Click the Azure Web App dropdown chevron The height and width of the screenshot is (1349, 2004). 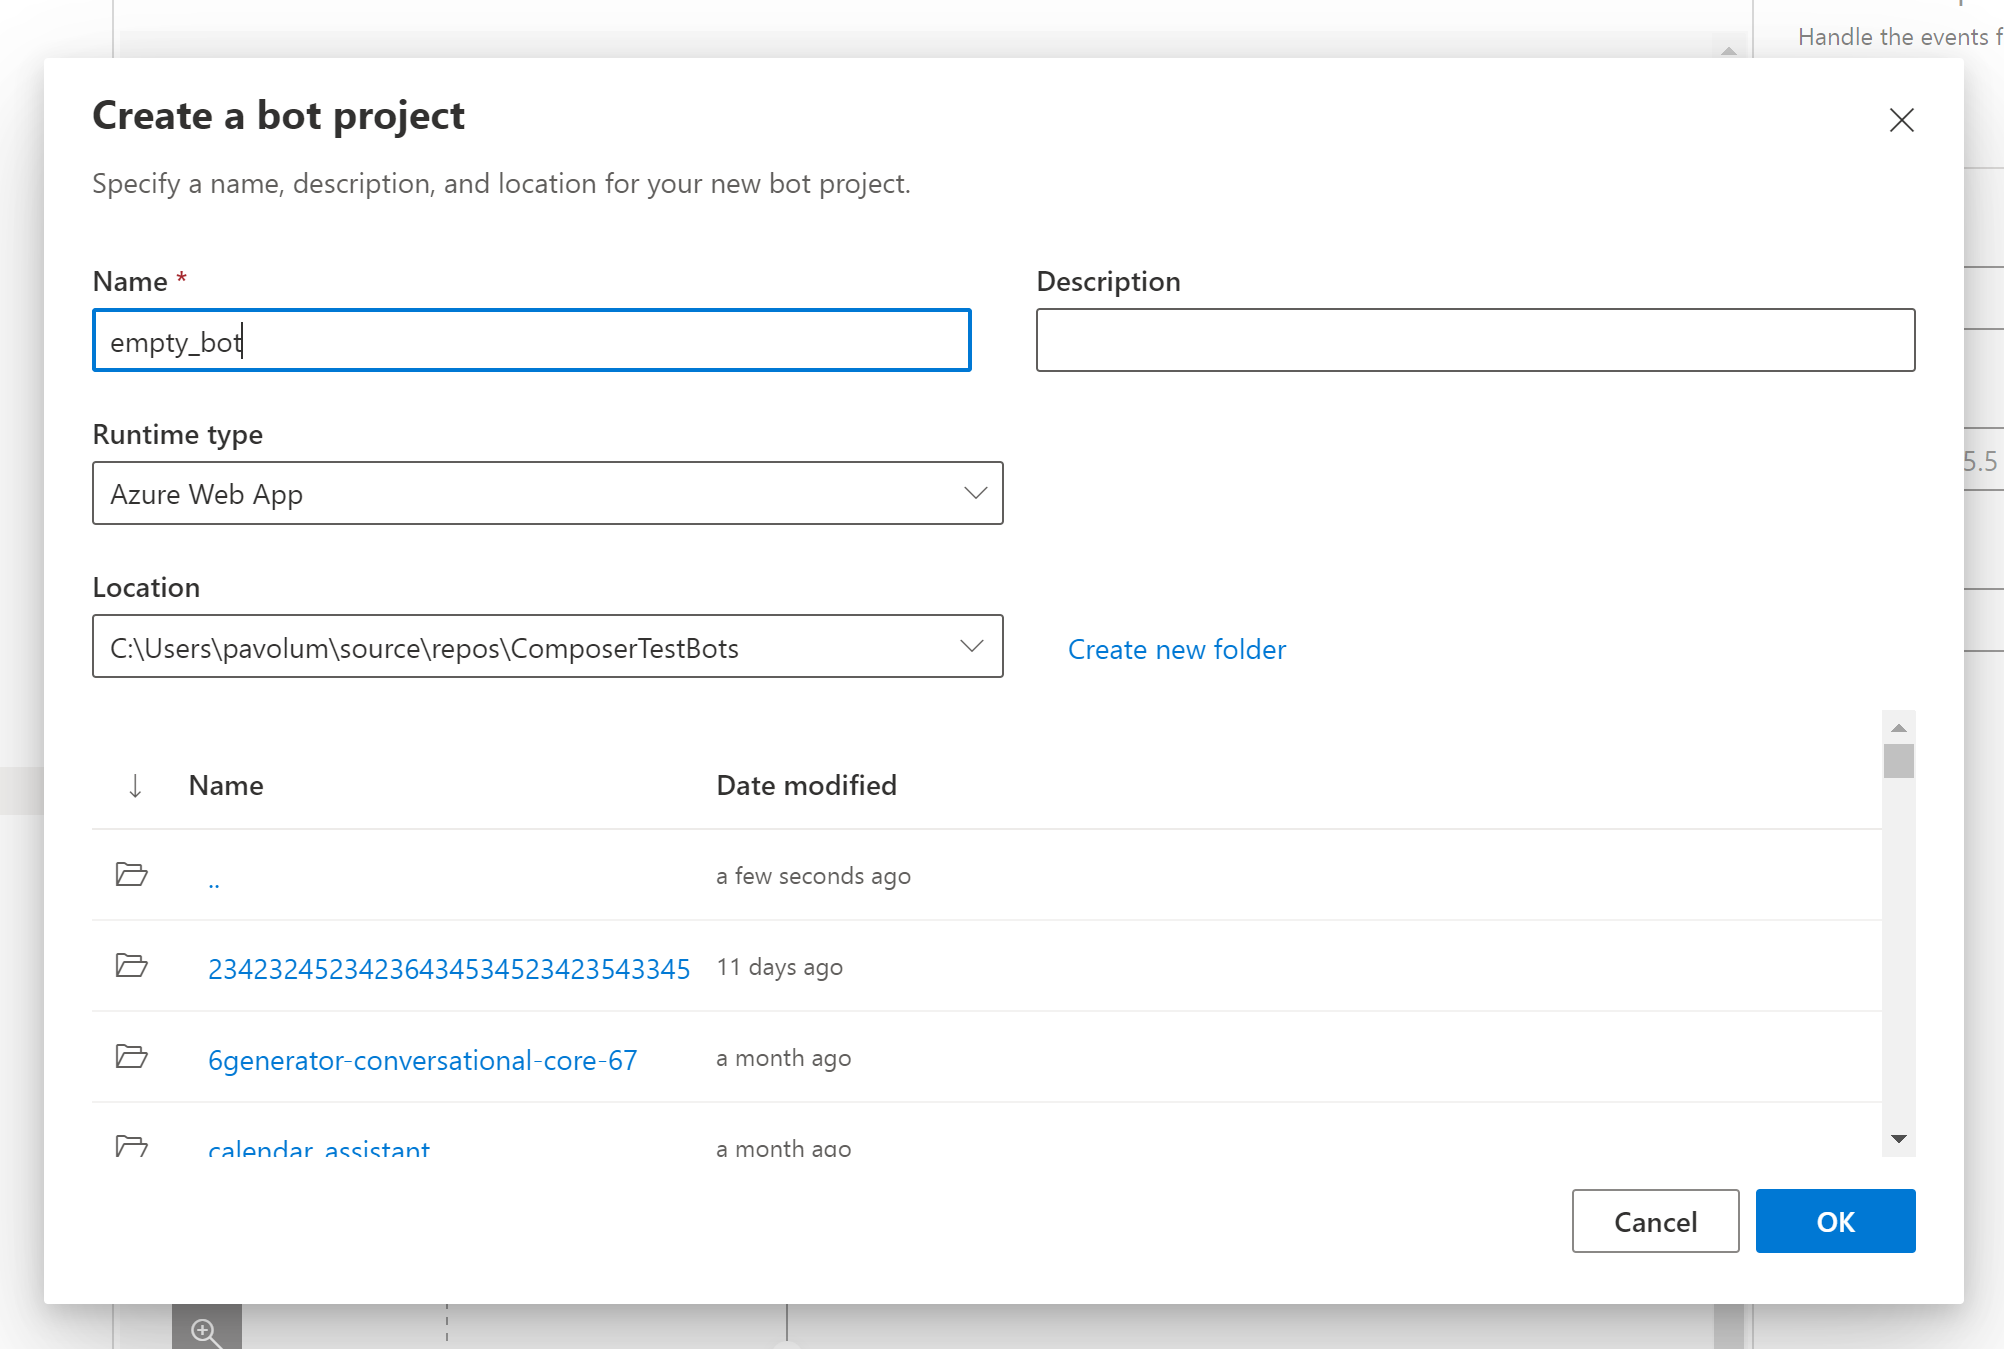(x=975, y=493)
